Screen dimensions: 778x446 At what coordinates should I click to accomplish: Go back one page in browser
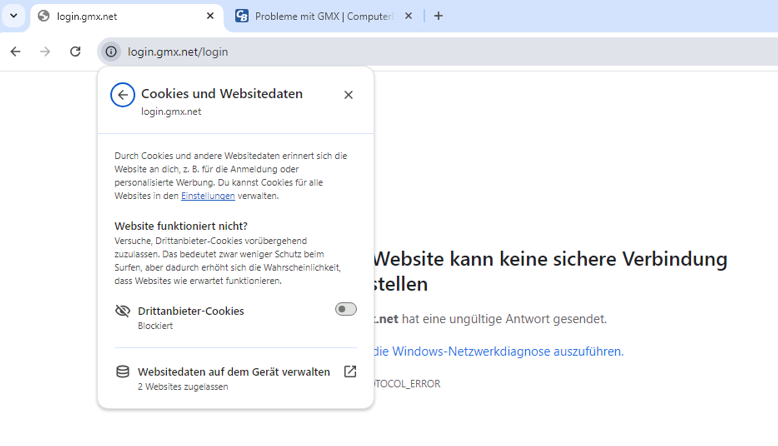tap(16, 52)
